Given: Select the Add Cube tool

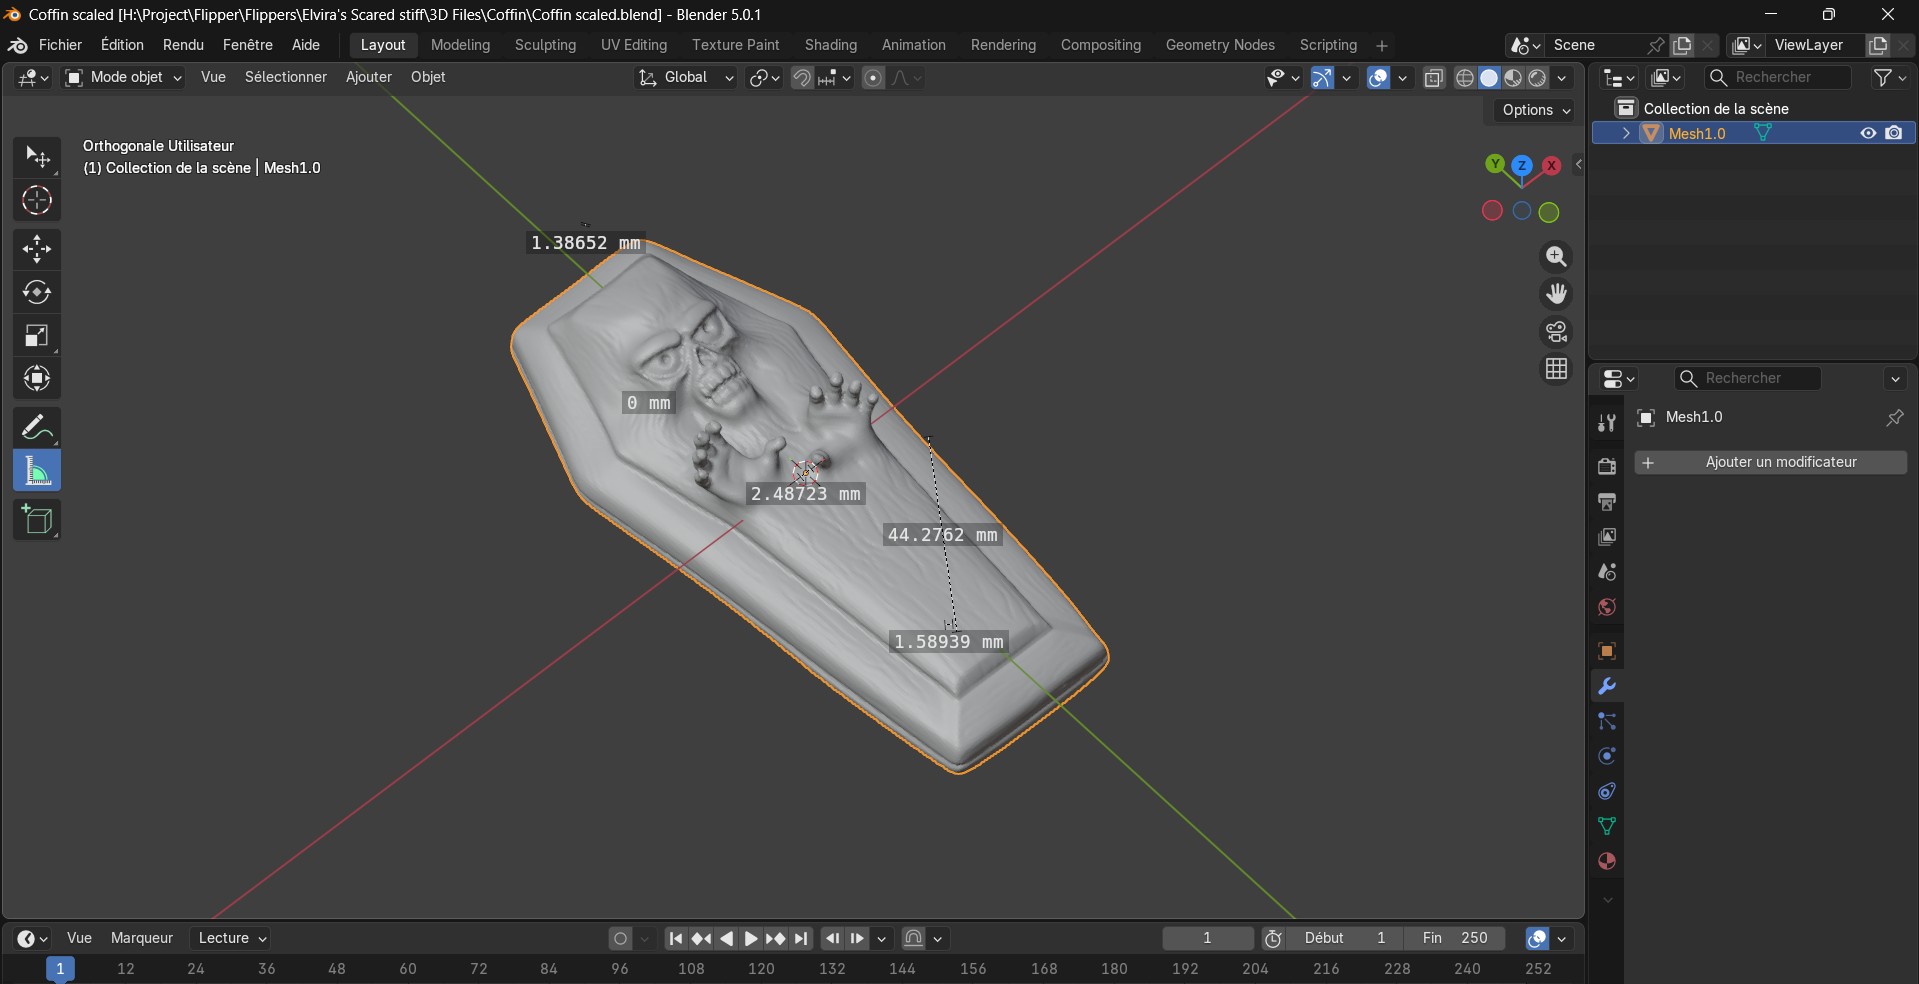Looking at the screenshot, I should coord(37,520).
